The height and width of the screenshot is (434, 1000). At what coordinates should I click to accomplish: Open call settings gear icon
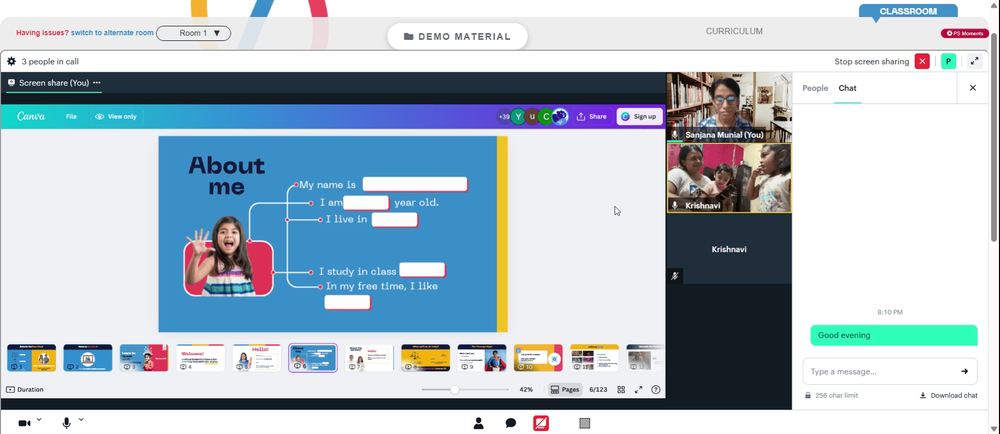pyautogui.click(x=11, y=62)
